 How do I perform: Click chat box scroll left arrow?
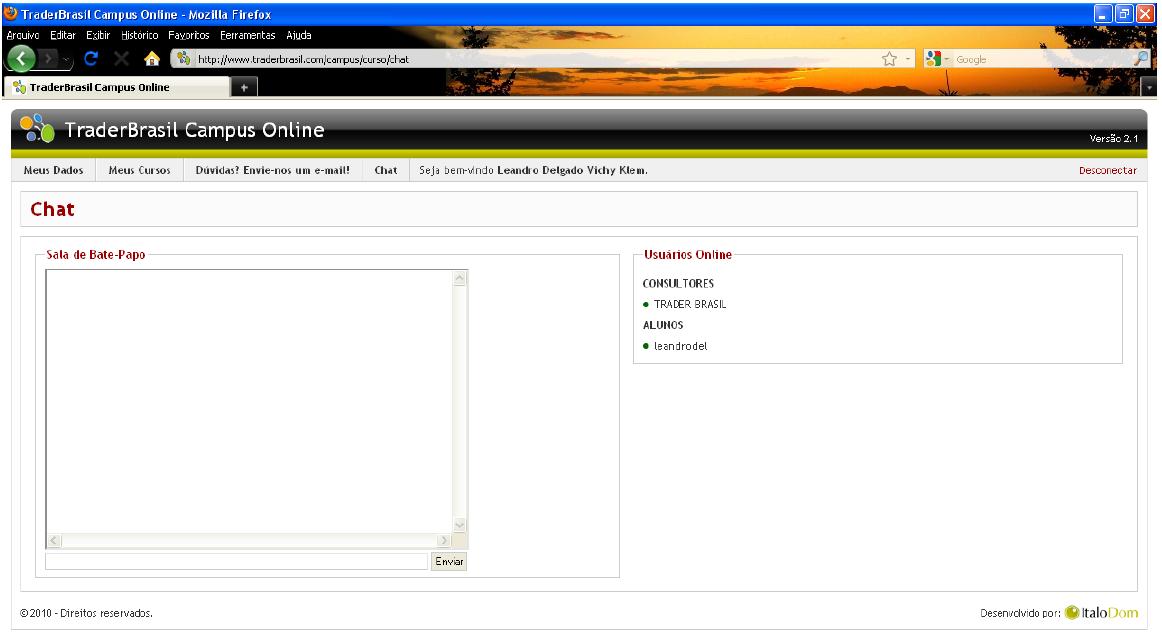click(54, 540)
